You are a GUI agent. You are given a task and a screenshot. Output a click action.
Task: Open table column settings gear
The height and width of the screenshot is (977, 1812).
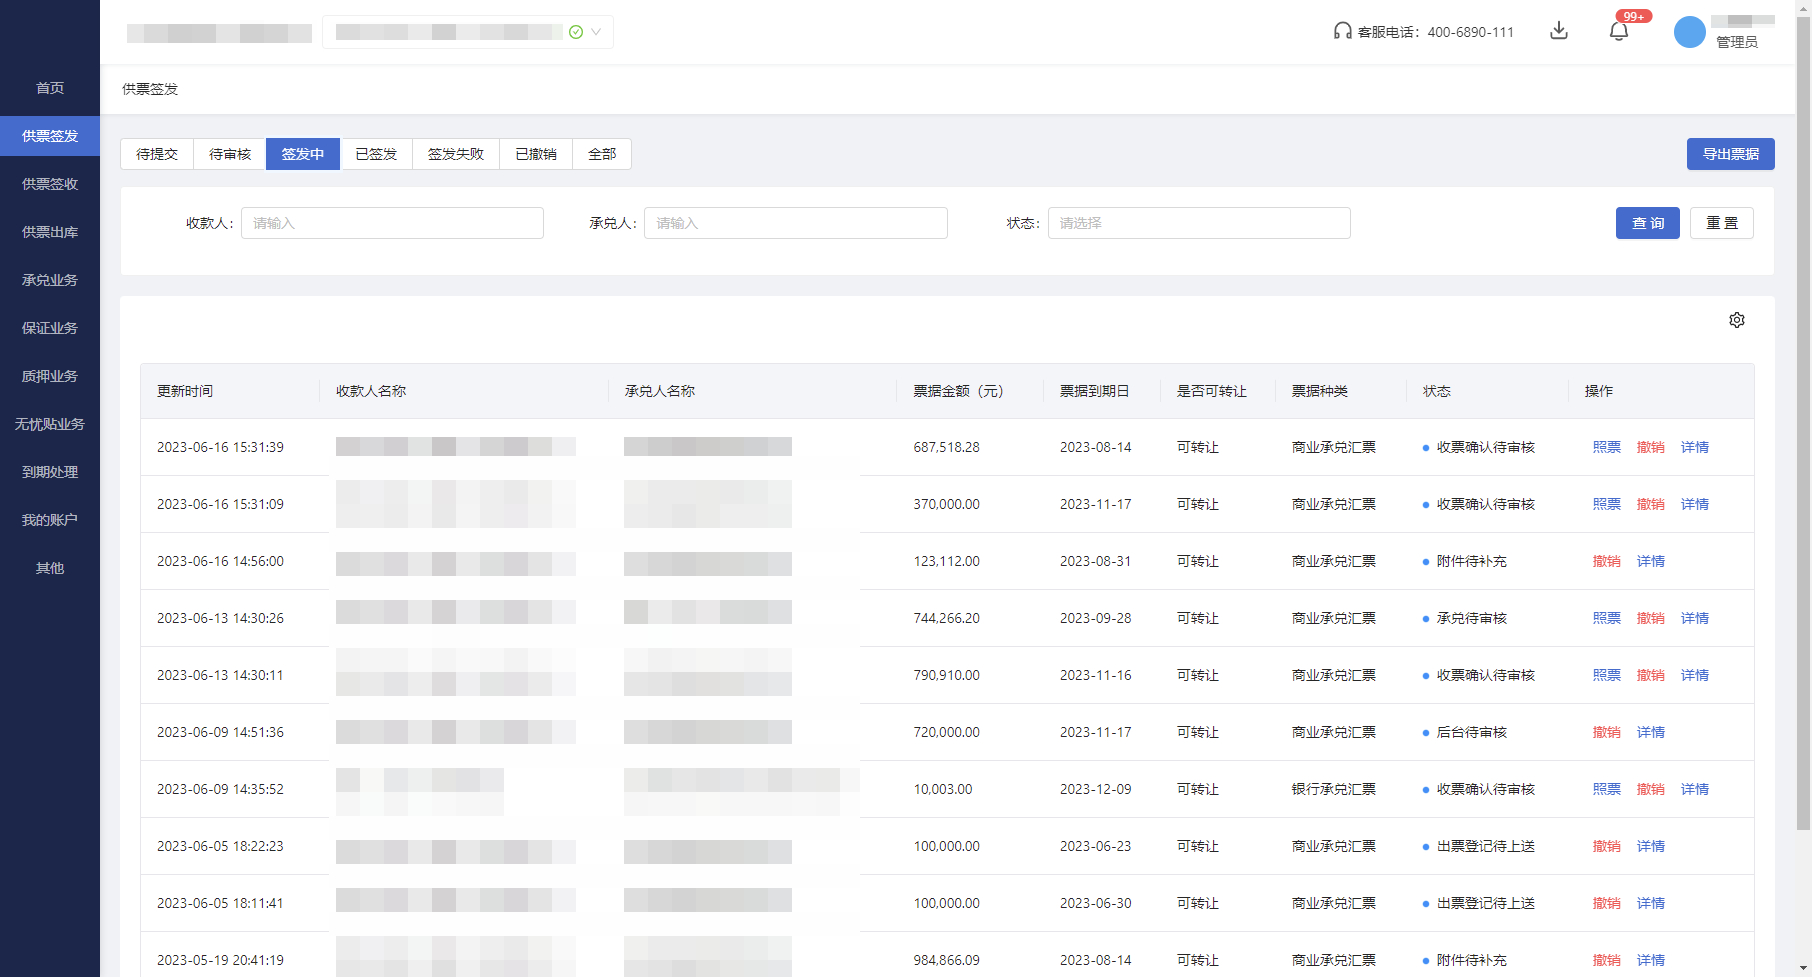pyautogui.click(x=1737, y=320)
